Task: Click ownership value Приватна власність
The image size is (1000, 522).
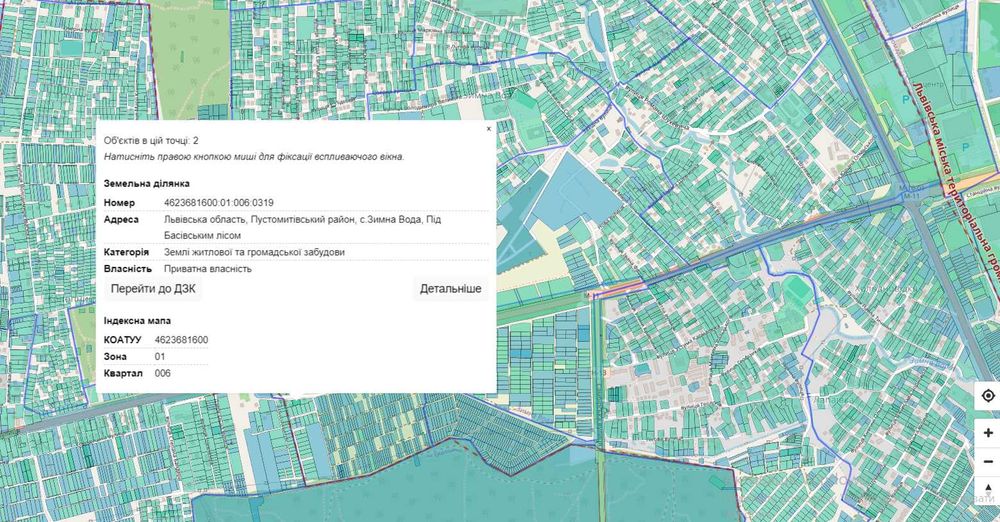Action: coord(207,269)
